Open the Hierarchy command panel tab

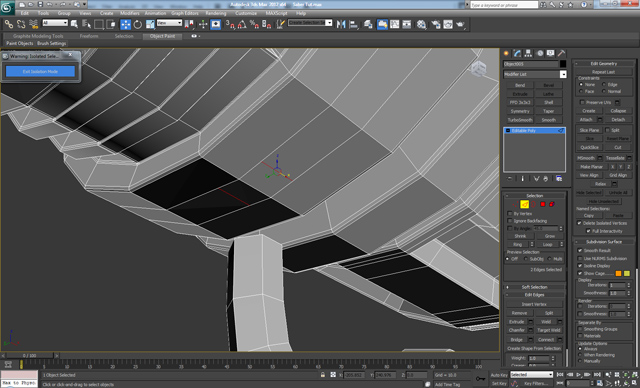pyautogui.click(x=529, y=53)
